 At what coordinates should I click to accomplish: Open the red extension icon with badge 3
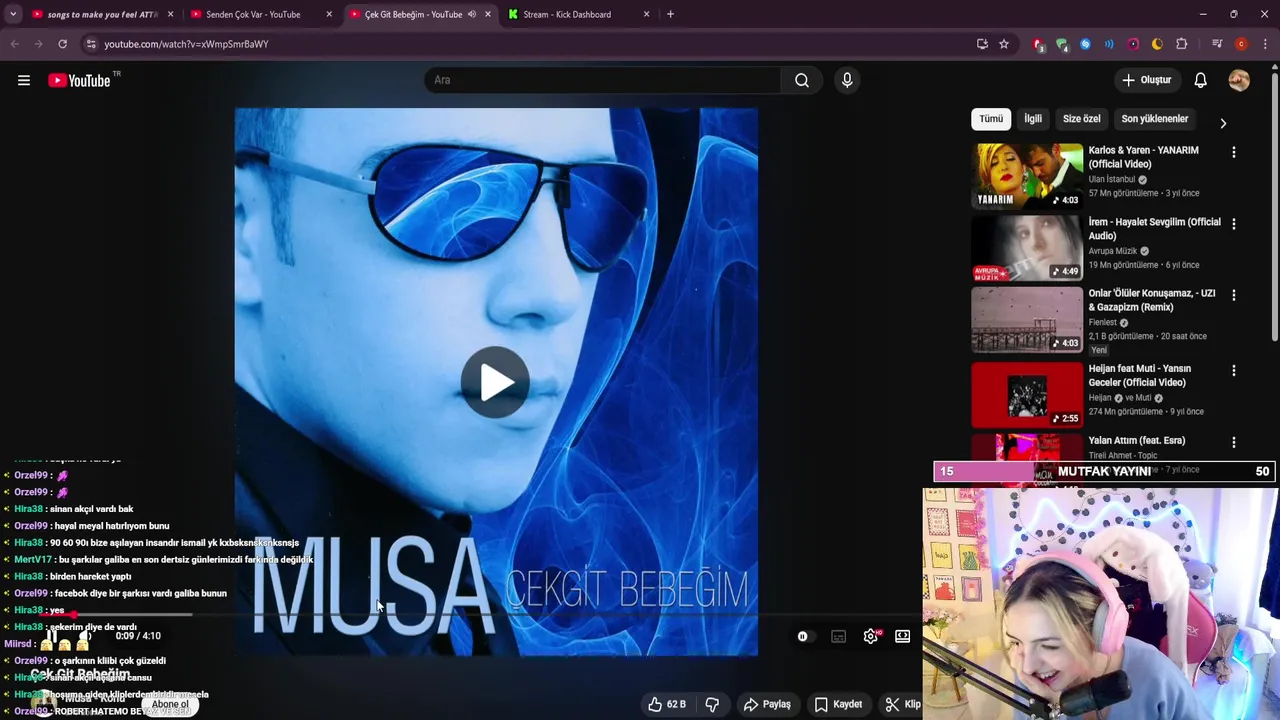1038,44
